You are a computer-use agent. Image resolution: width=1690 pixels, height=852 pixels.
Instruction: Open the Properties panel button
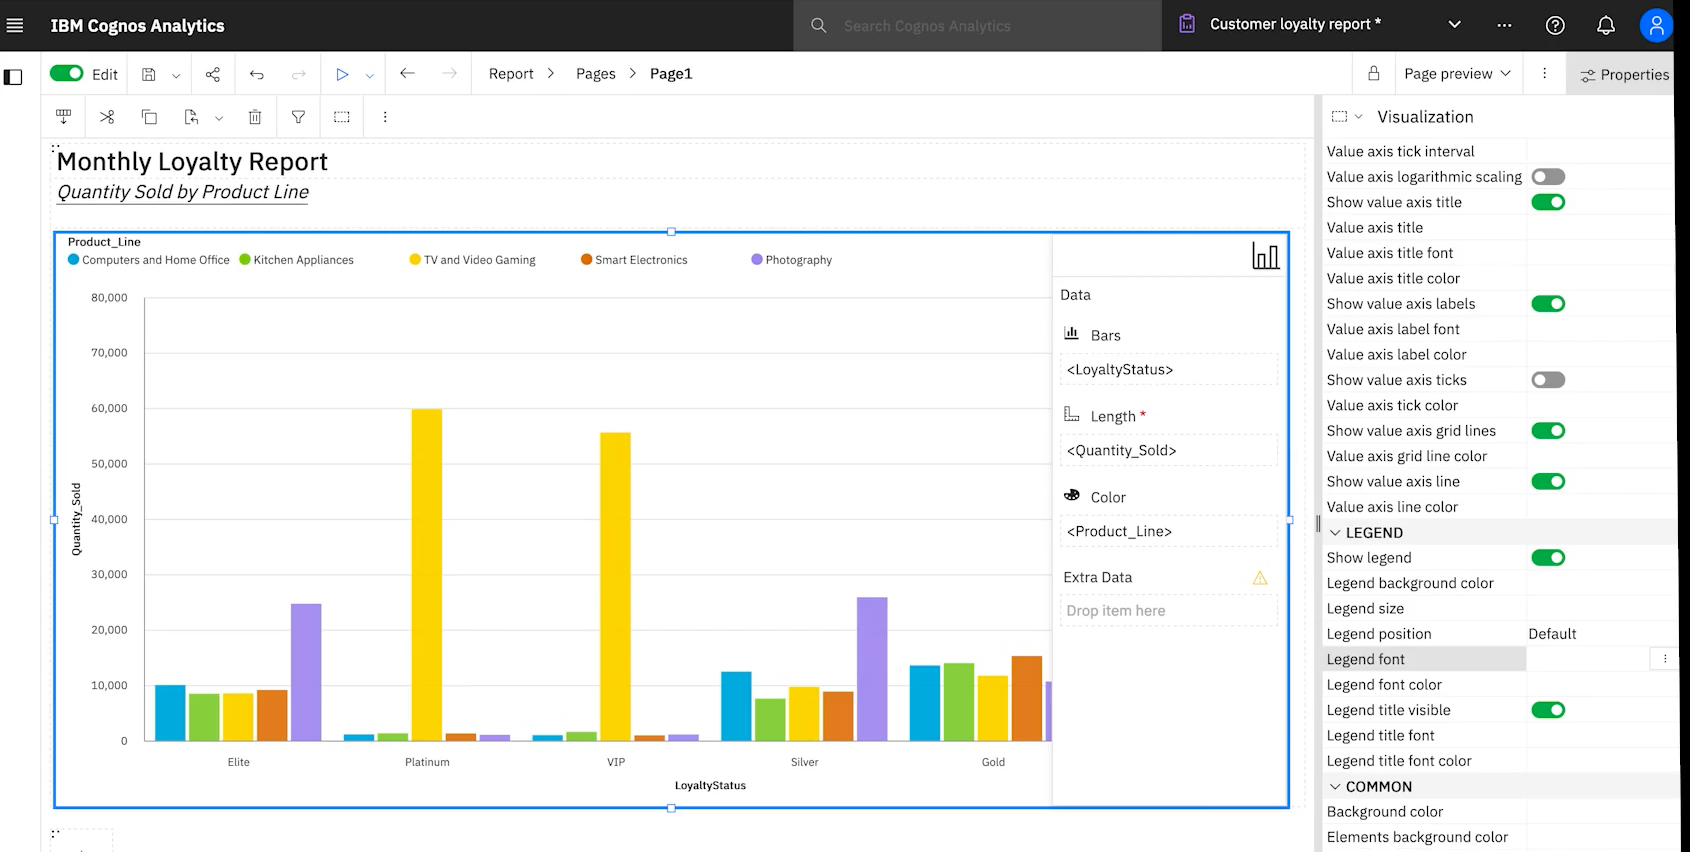(x=1624, y=75)
